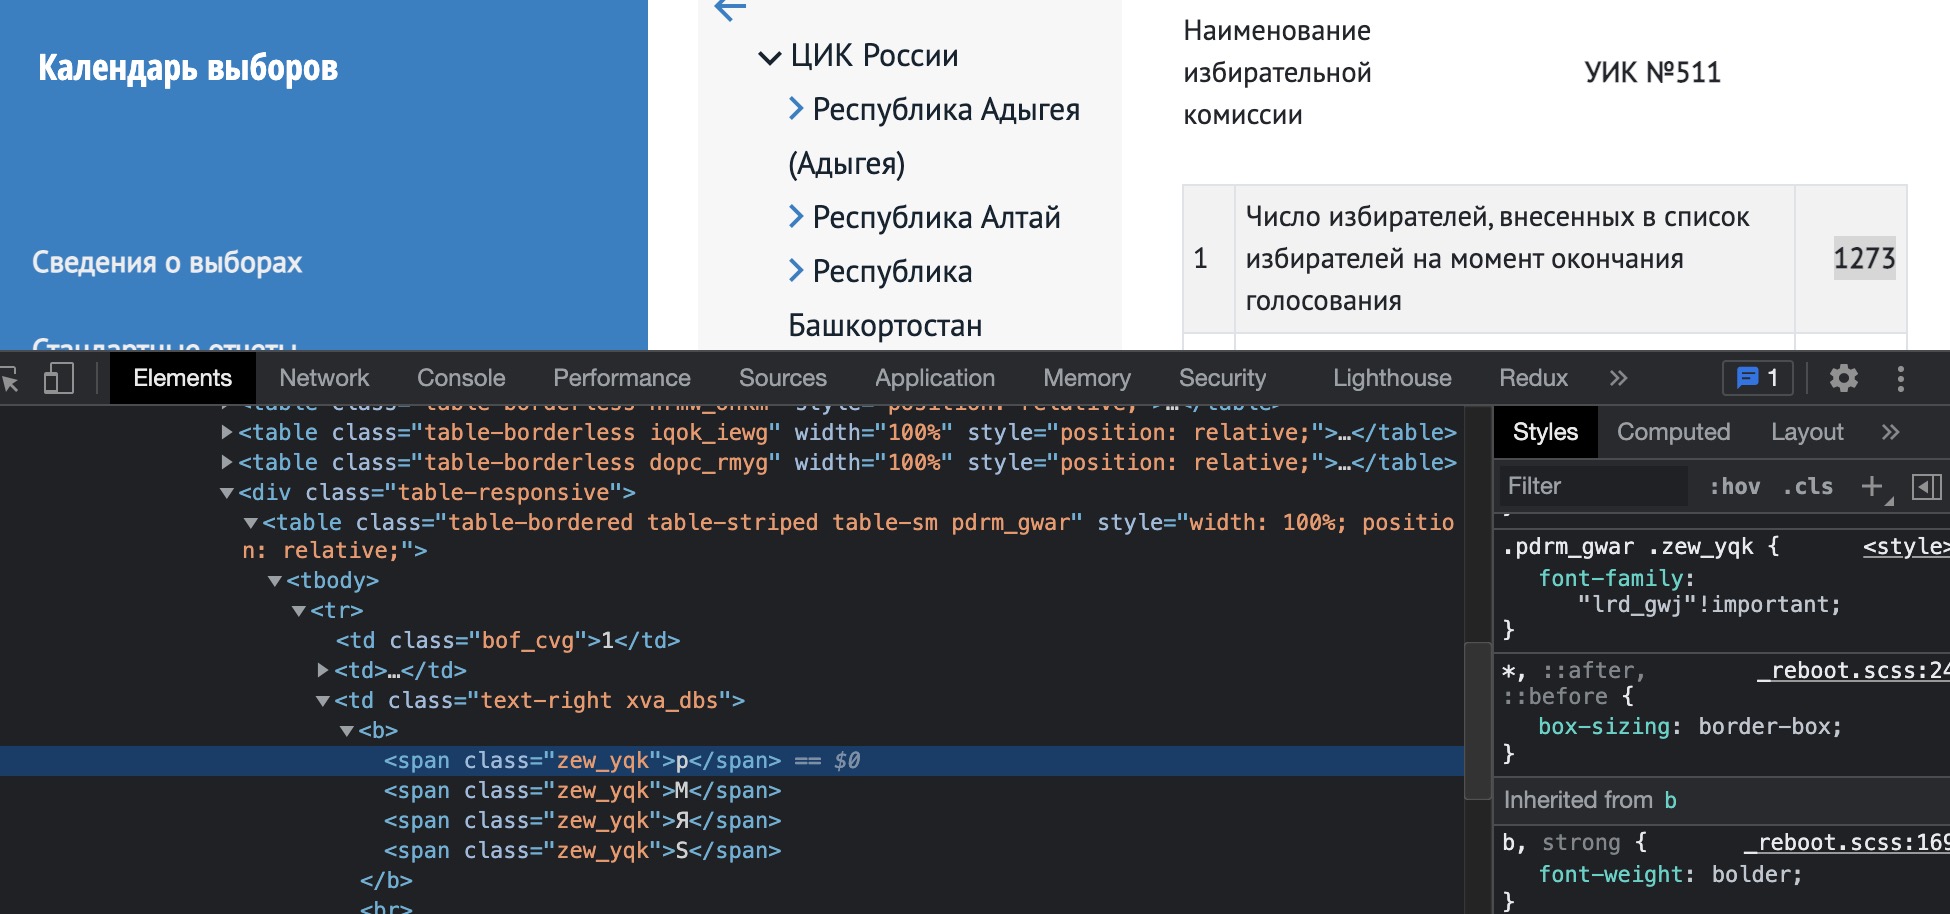Toggle the device toolbar icon
Image resolution: width=1950 pixels, height=914 pixels.
[59, 378]
